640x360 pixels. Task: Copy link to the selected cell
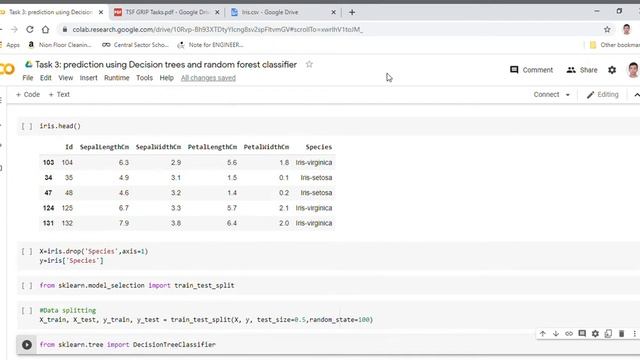tap(569, 333)
